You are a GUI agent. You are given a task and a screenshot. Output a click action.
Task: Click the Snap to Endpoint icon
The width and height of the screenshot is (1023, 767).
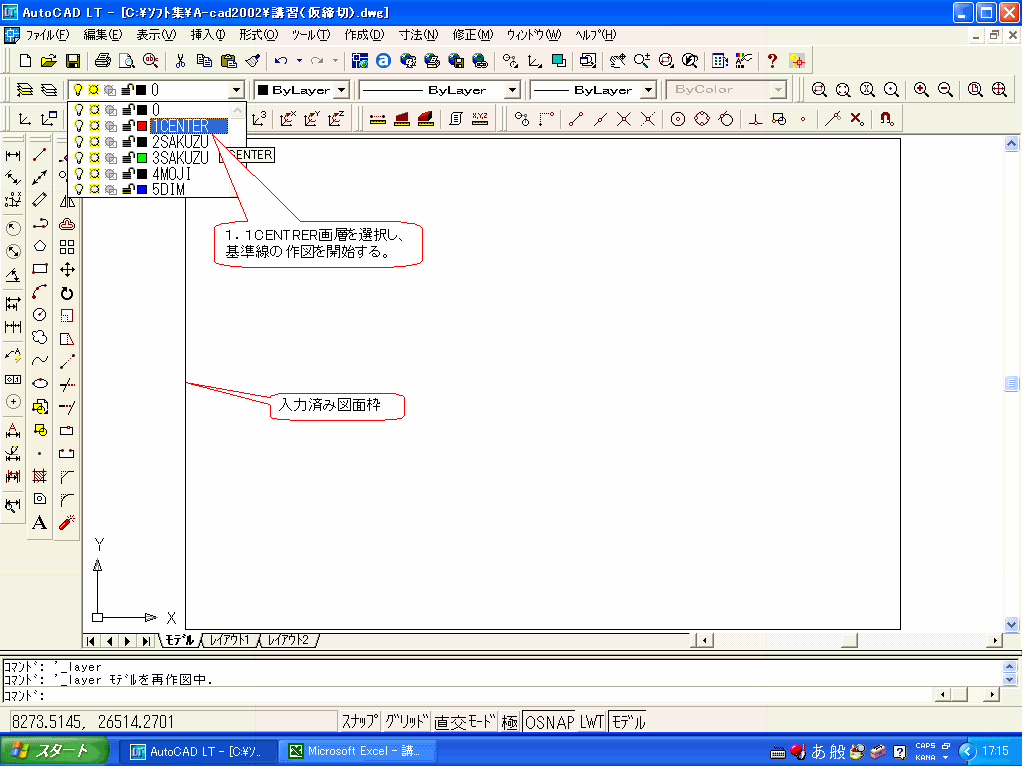pos(575,119)
